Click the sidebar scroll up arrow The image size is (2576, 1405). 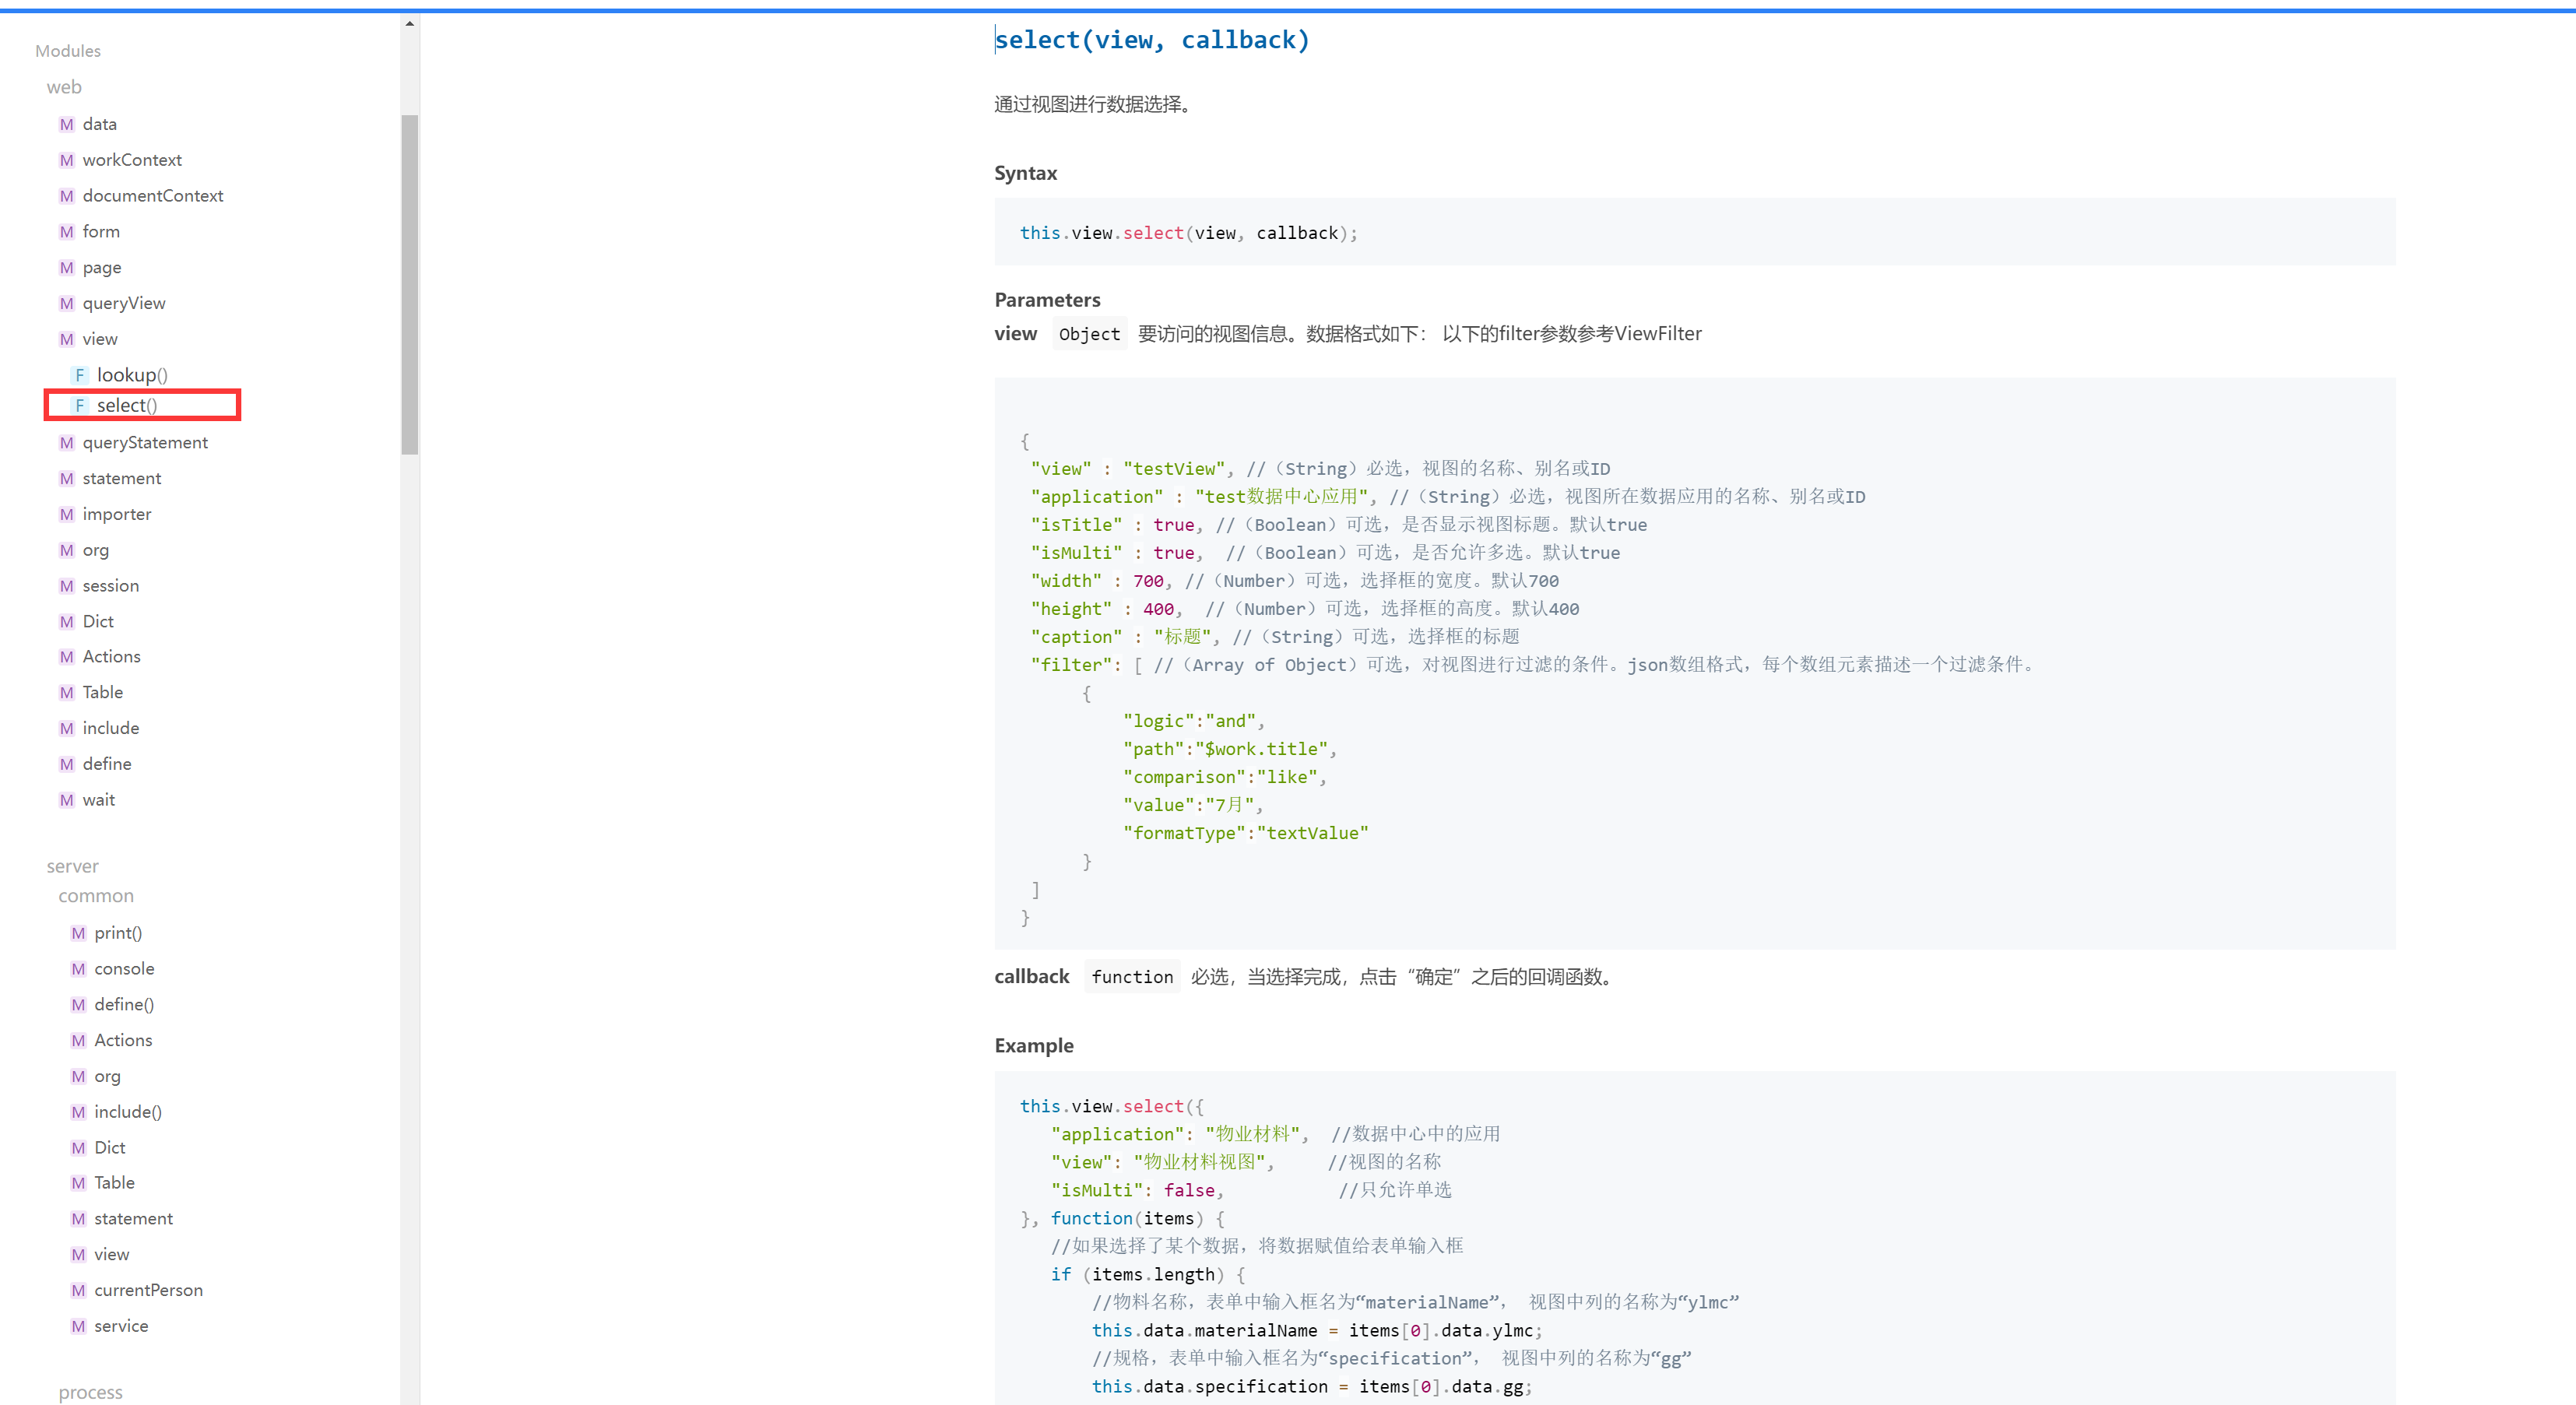point(409,23)
